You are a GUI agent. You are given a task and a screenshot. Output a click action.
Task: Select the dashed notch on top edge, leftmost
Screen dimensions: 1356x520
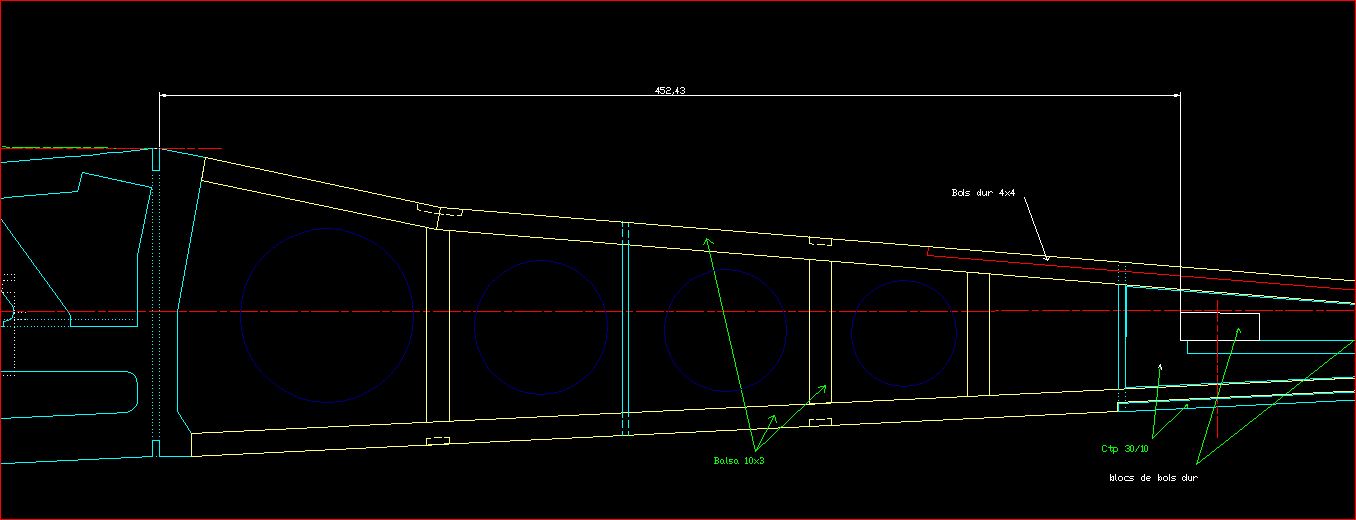[440, 210]
